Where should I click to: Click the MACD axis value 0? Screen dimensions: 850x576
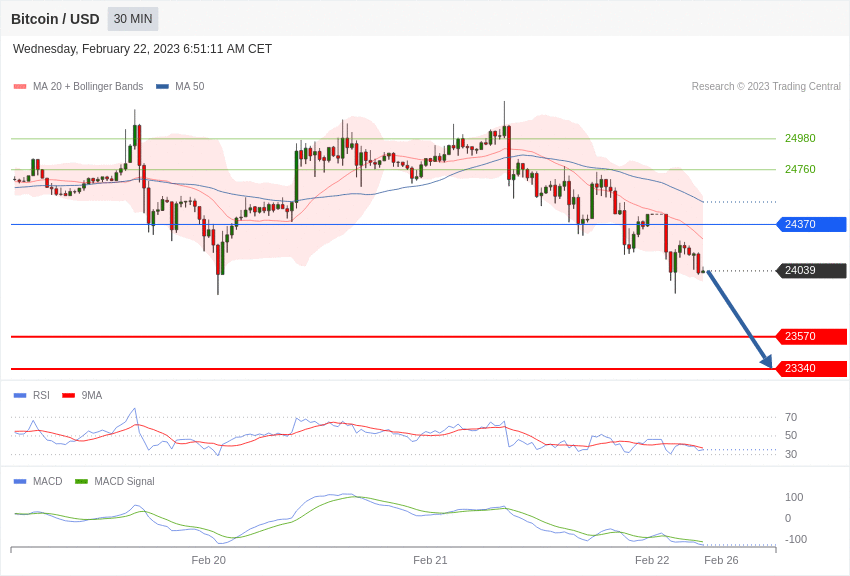(x=788, y=518)
